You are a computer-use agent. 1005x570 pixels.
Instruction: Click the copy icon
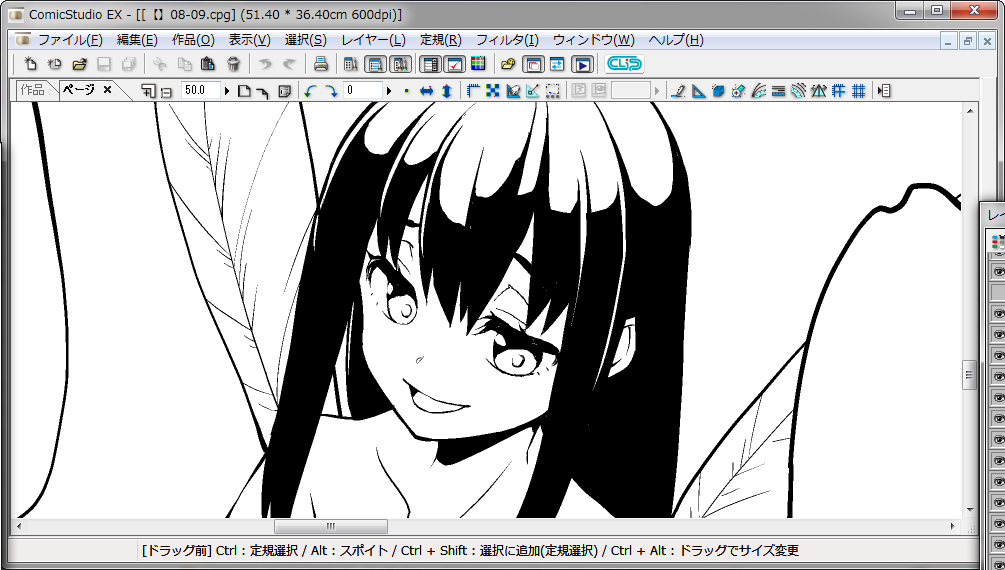185,64
